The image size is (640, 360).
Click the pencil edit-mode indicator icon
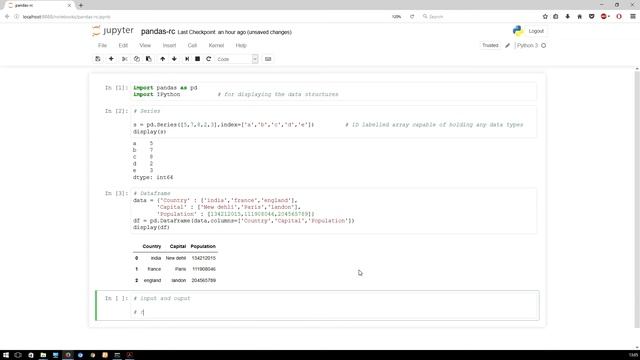[507, 45]
